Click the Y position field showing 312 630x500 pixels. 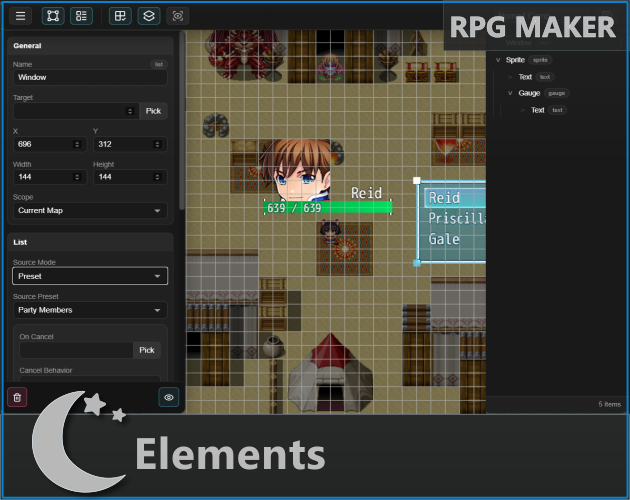130,144
